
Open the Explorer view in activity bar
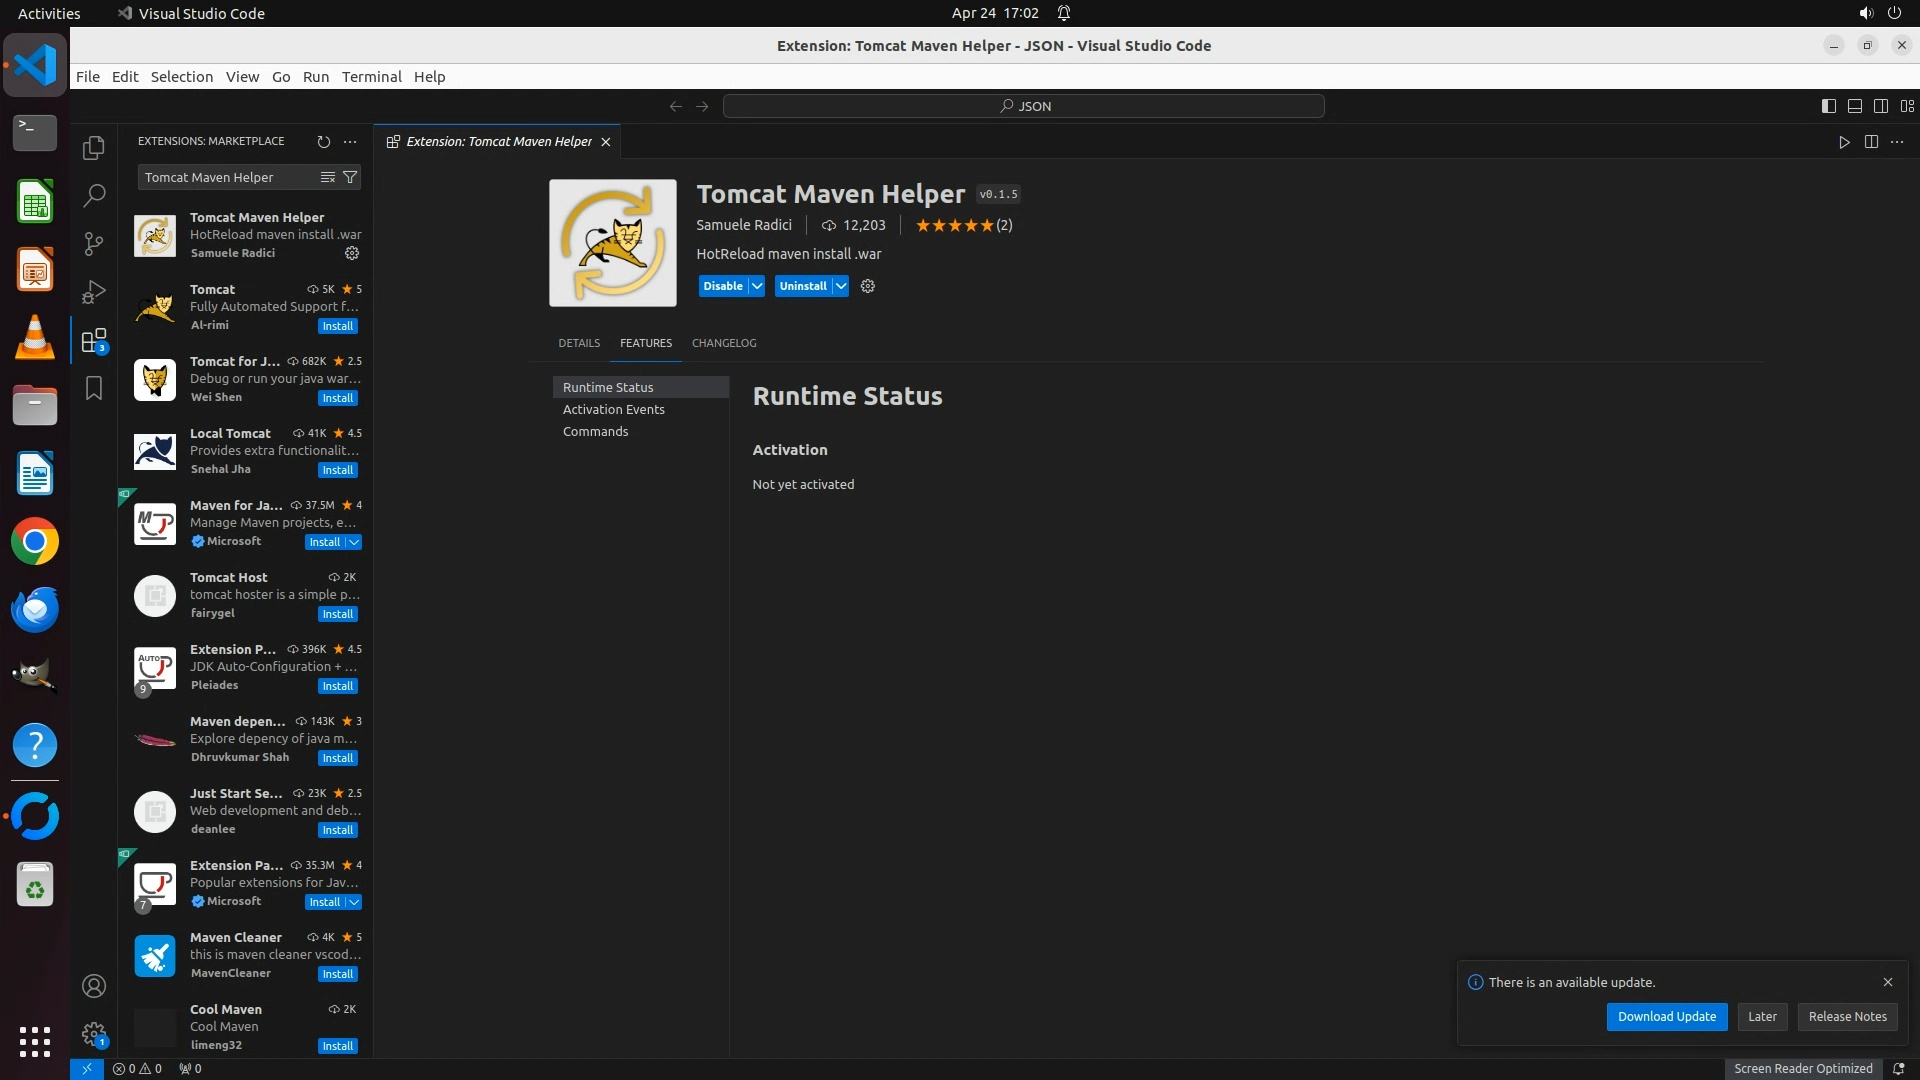pyautogui.click(x=94, y=148)
